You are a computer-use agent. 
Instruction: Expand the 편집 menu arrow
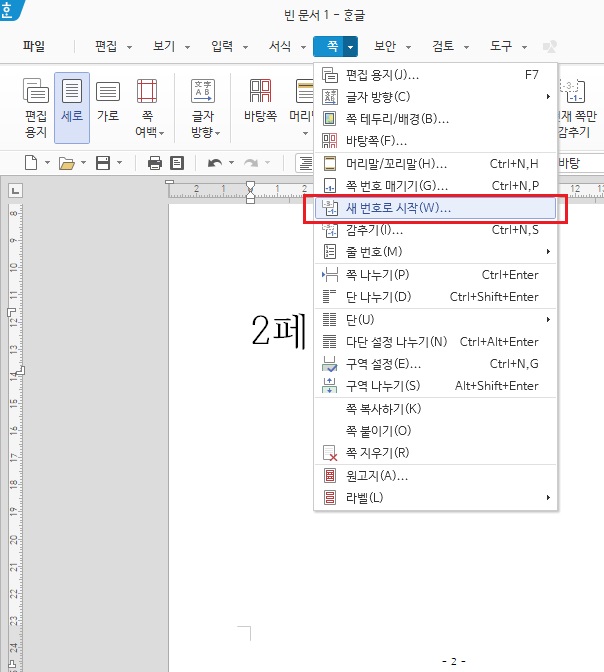click(x=129, y=47)
